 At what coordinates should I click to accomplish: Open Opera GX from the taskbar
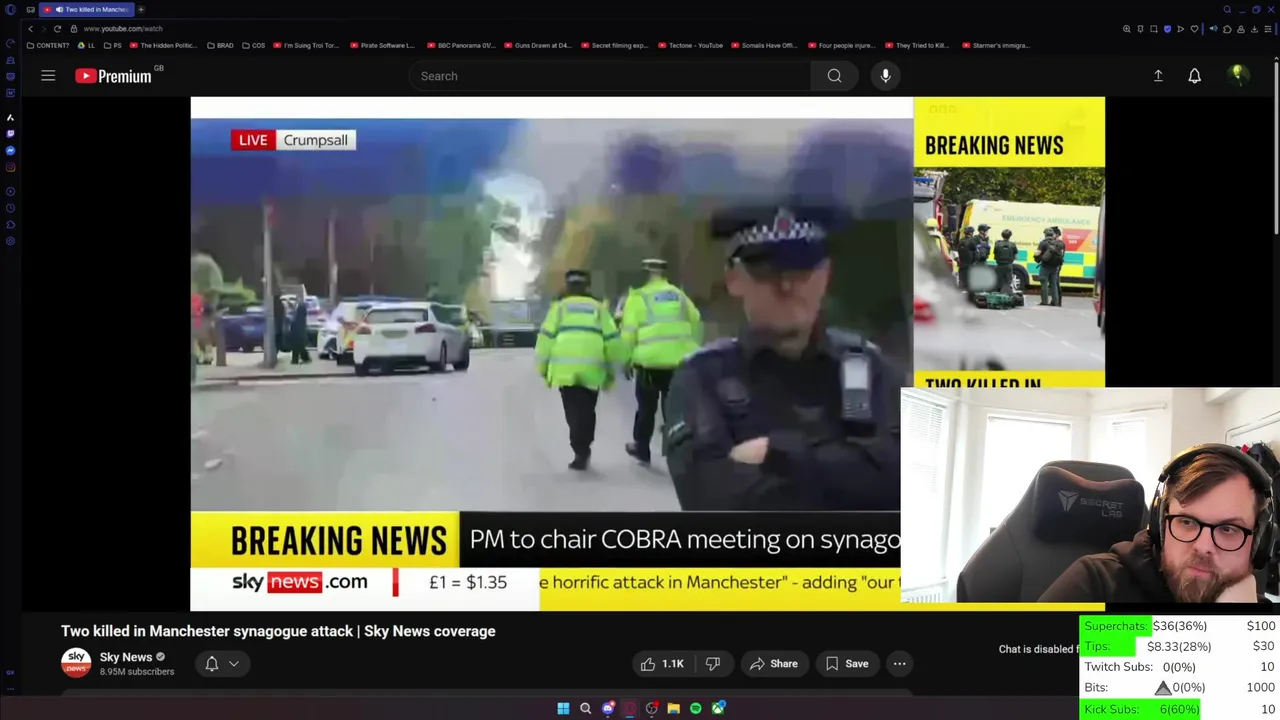coord(629,709)
